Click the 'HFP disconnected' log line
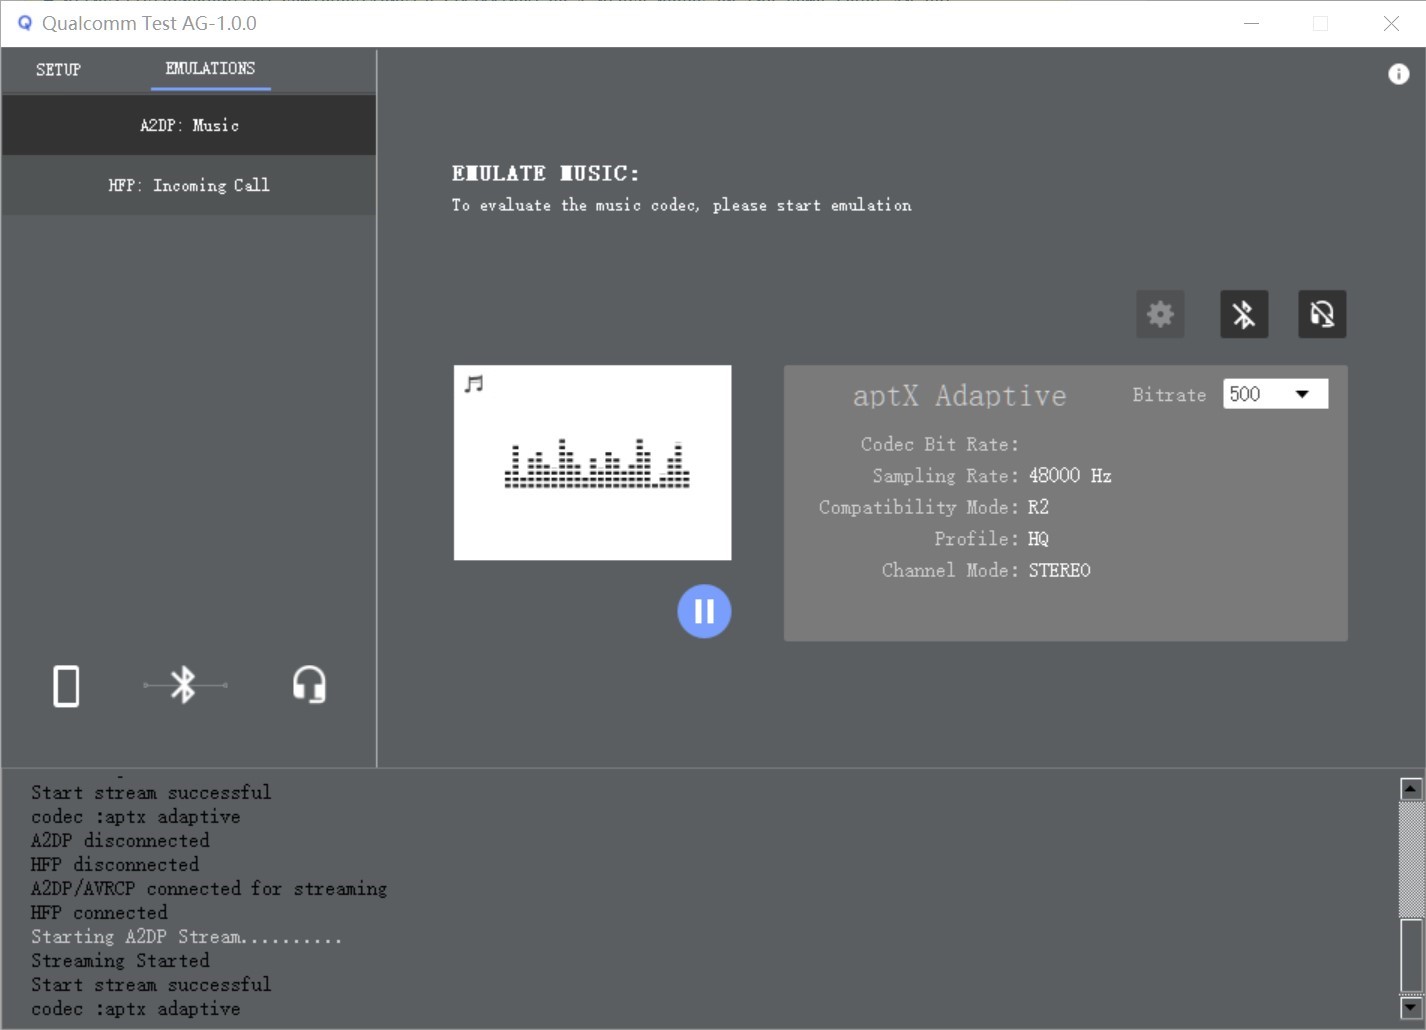The height and width of the screenshot is (1030, 1426). point(115,865)
